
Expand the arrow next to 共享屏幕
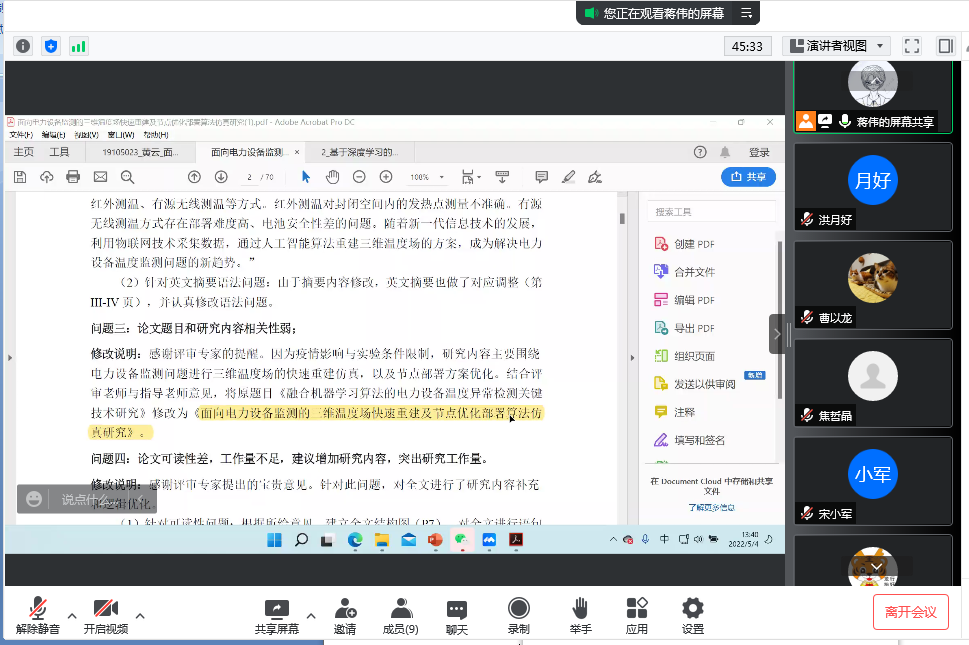(311, 615)
